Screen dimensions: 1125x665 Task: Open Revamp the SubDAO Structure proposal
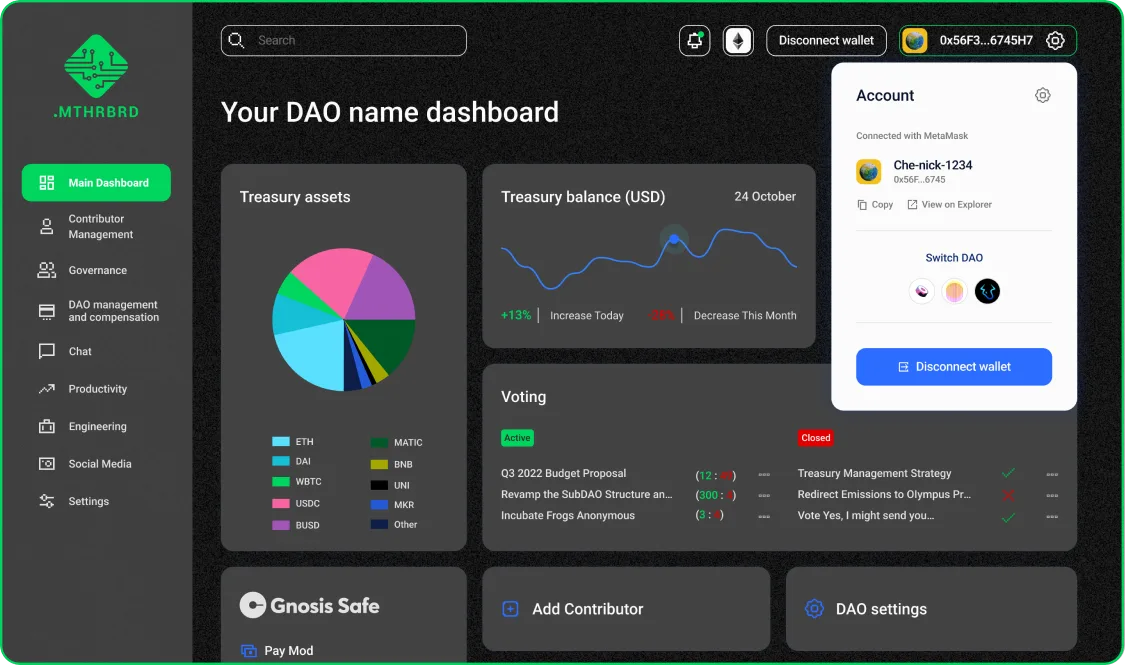click(586, 494)
